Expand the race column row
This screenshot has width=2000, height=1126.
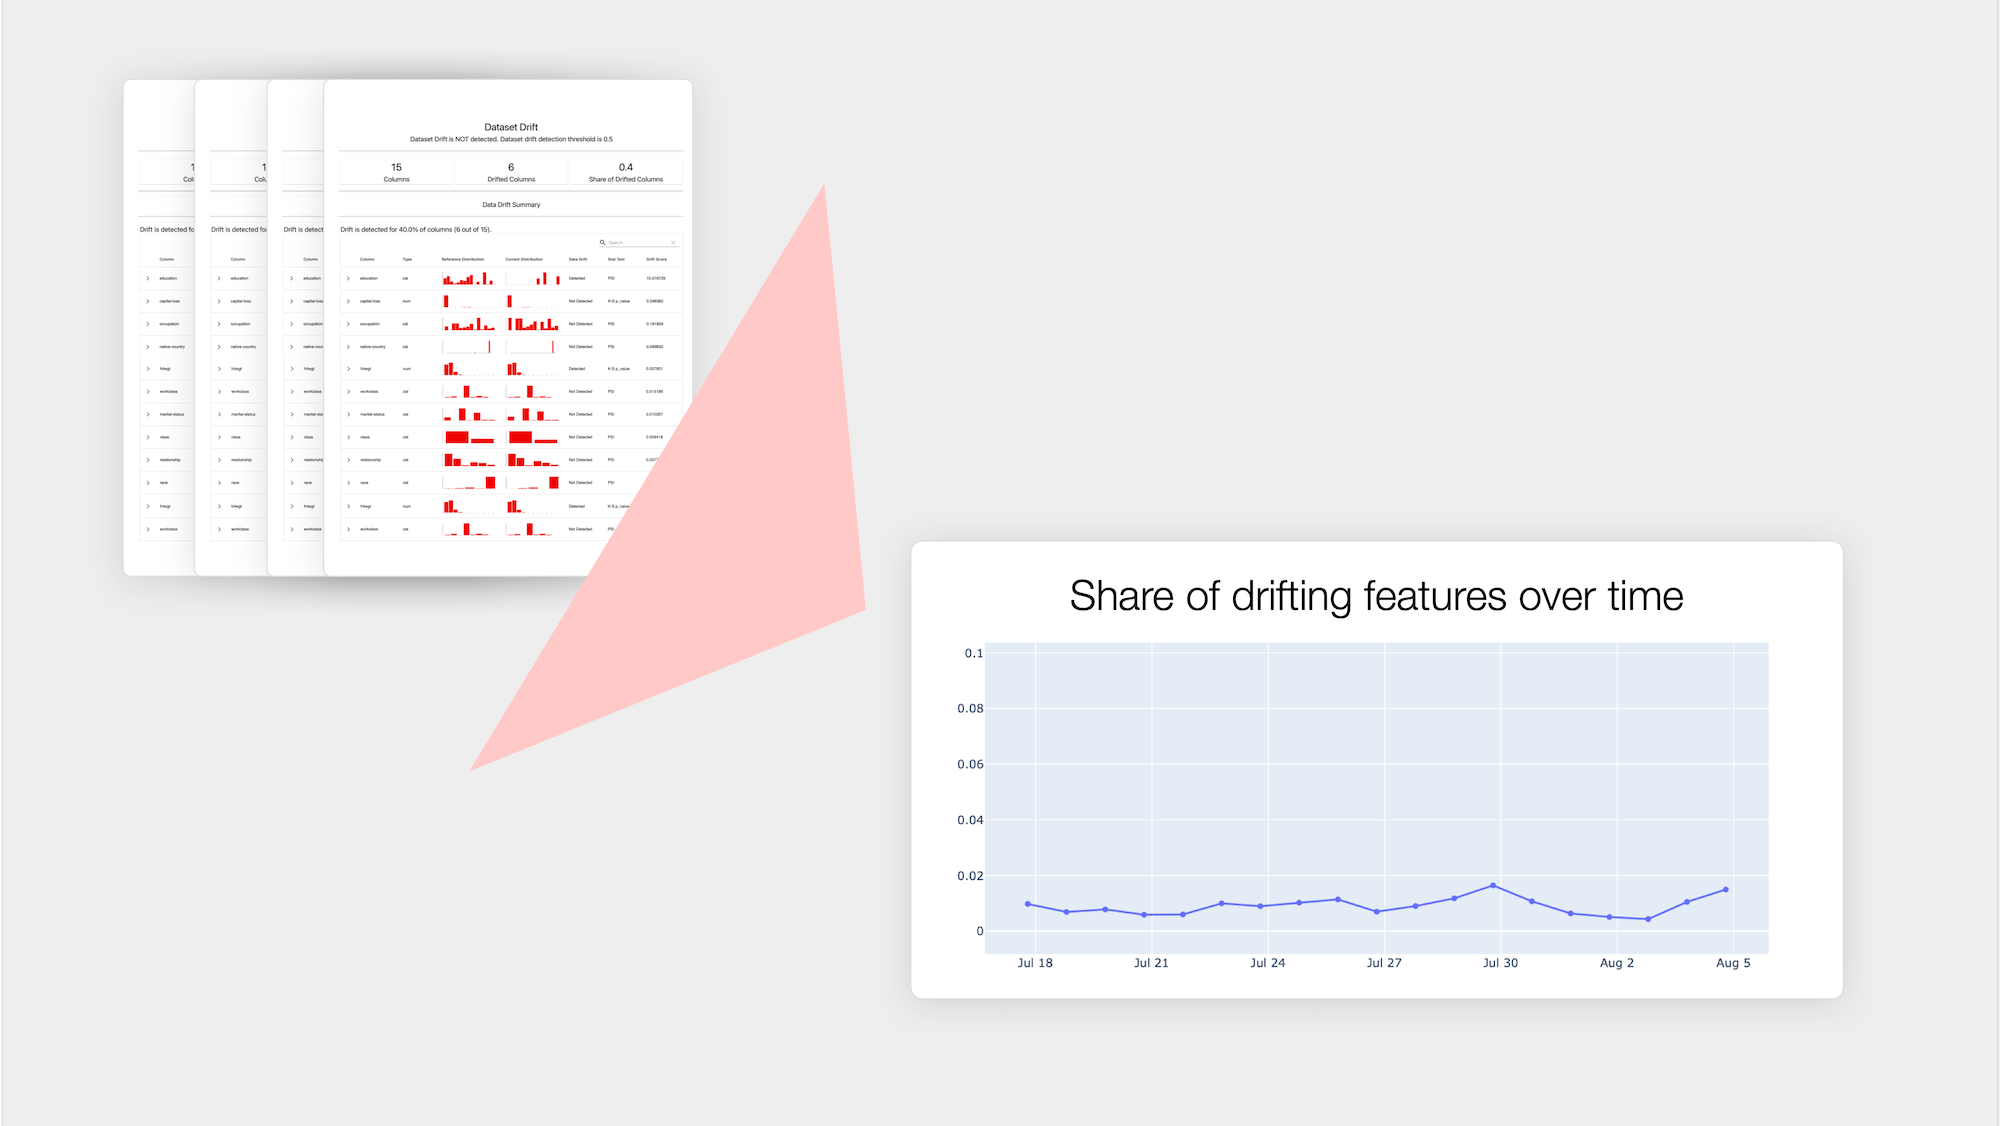click(x=349, y=482)
